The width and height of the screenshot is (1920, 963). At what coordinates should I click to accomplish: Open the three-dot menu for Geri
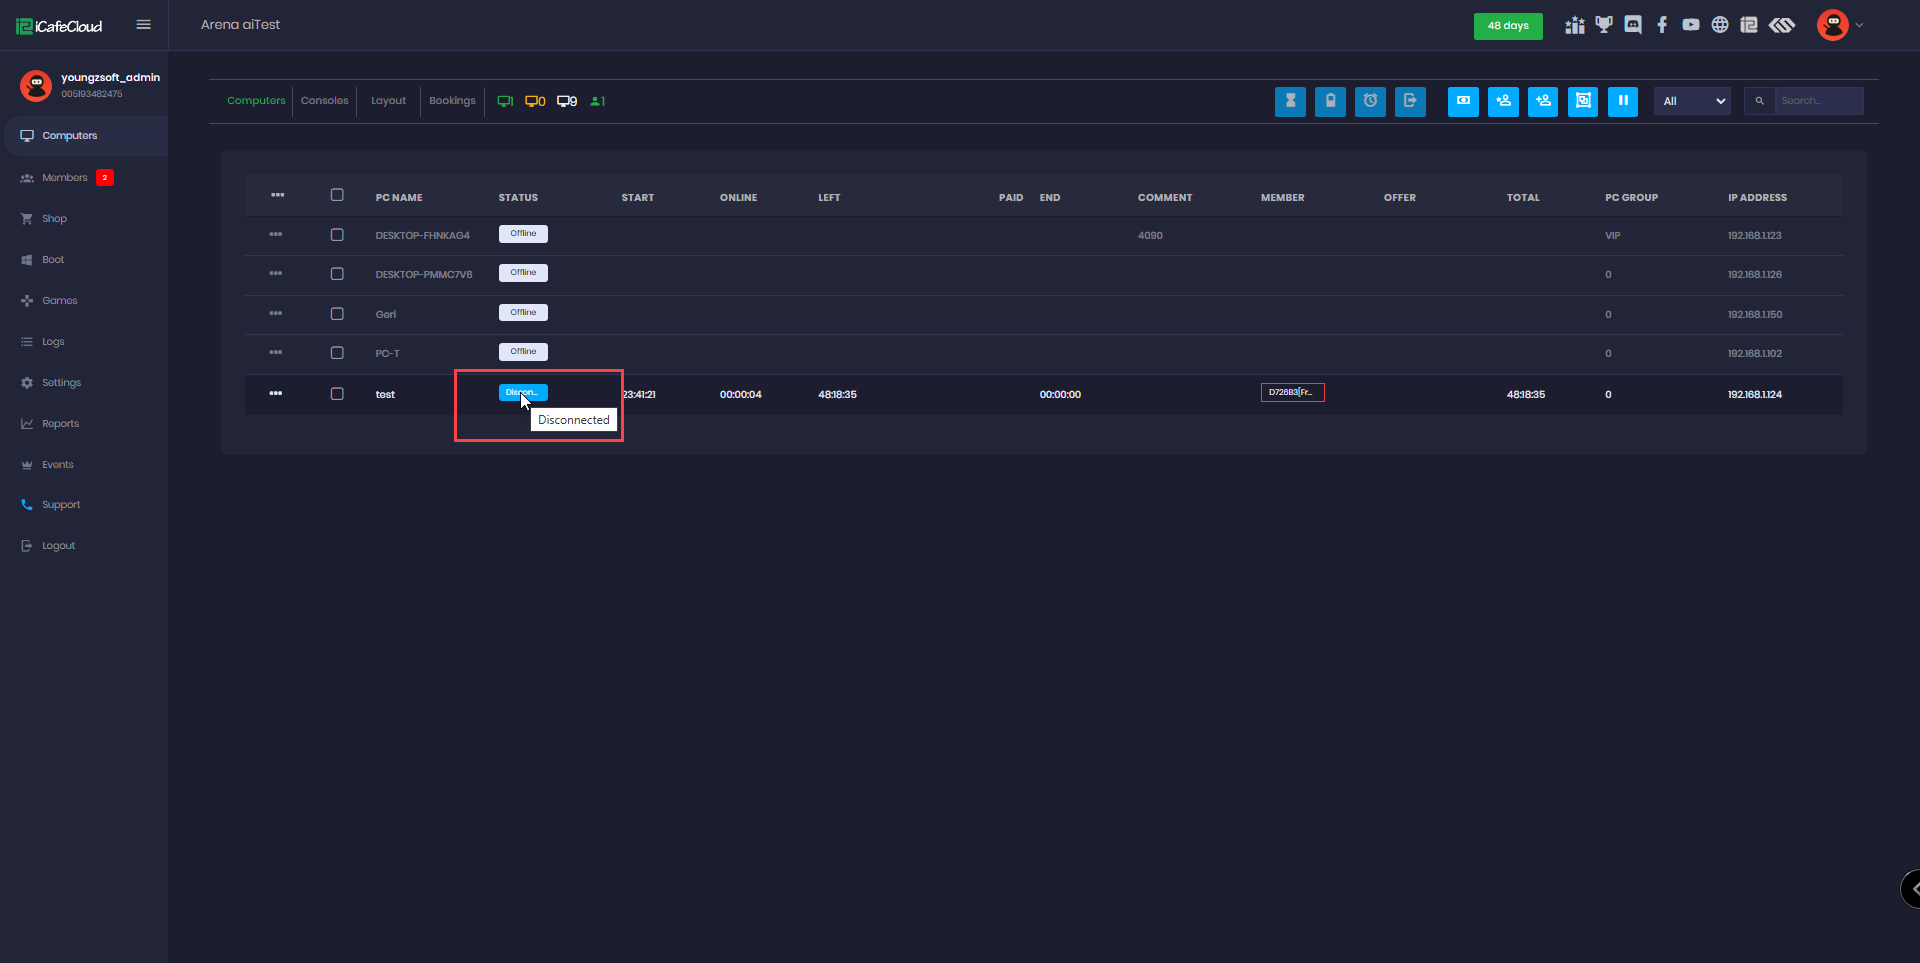point(276,313)
